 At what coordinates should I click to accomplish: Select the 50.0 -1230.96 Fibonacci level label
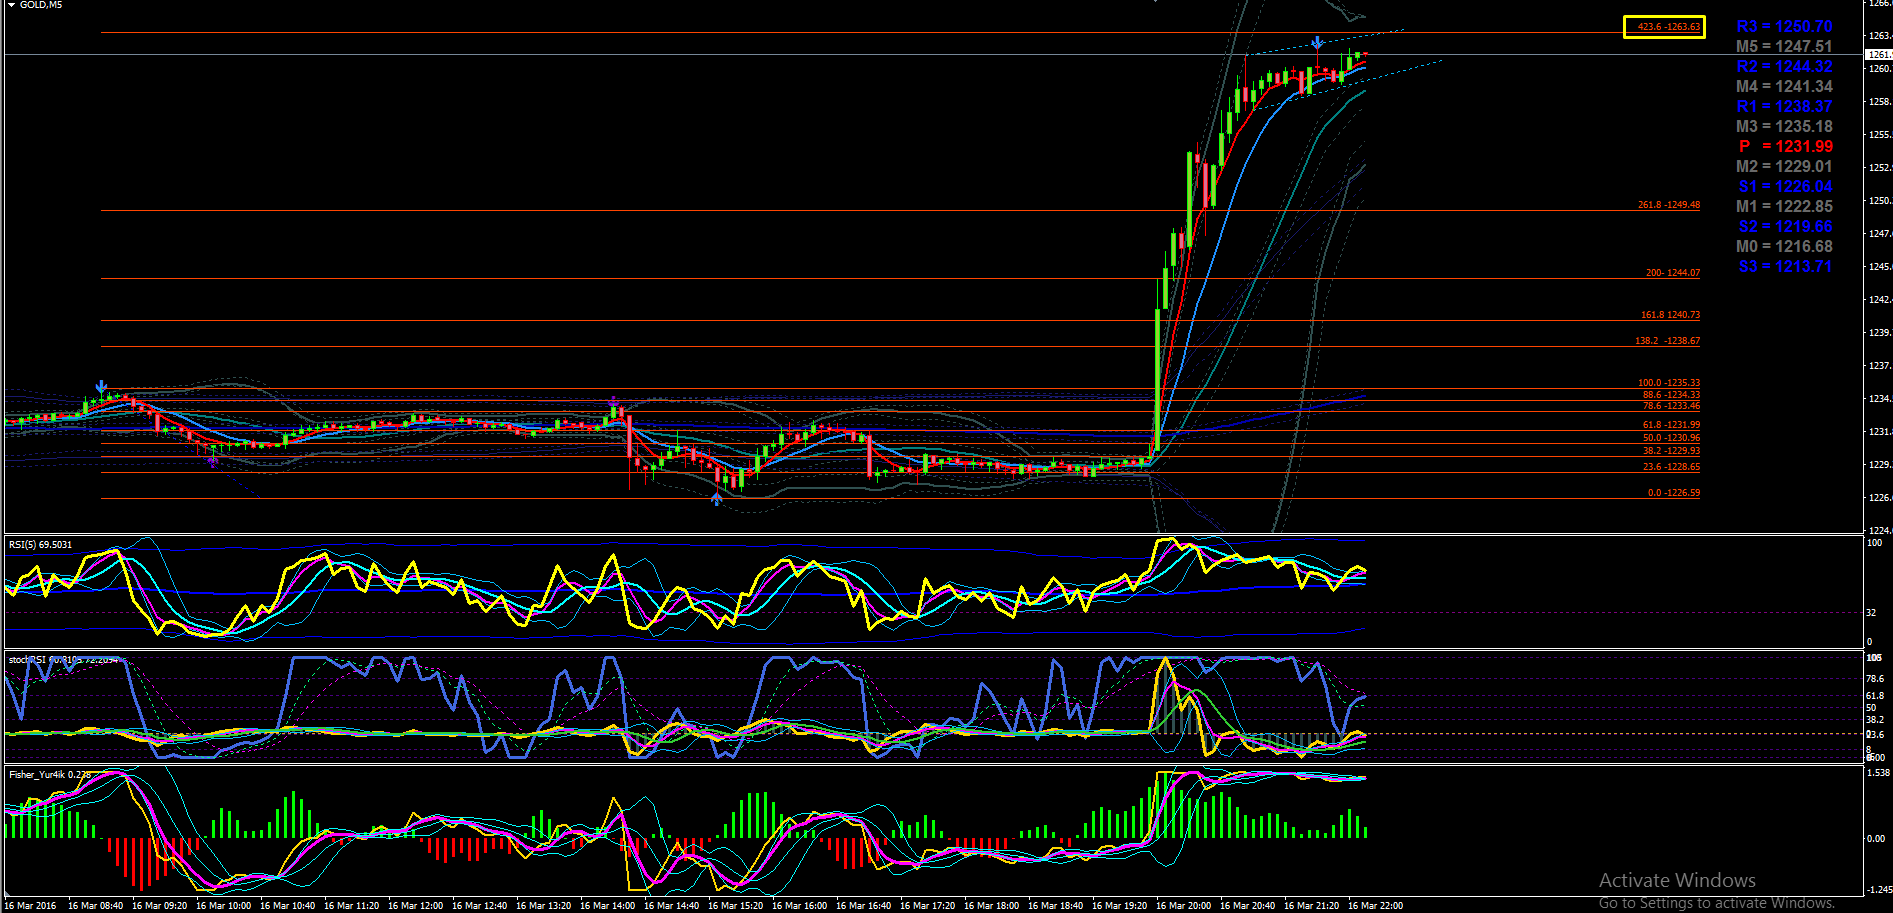click(x=1671, y=438)
